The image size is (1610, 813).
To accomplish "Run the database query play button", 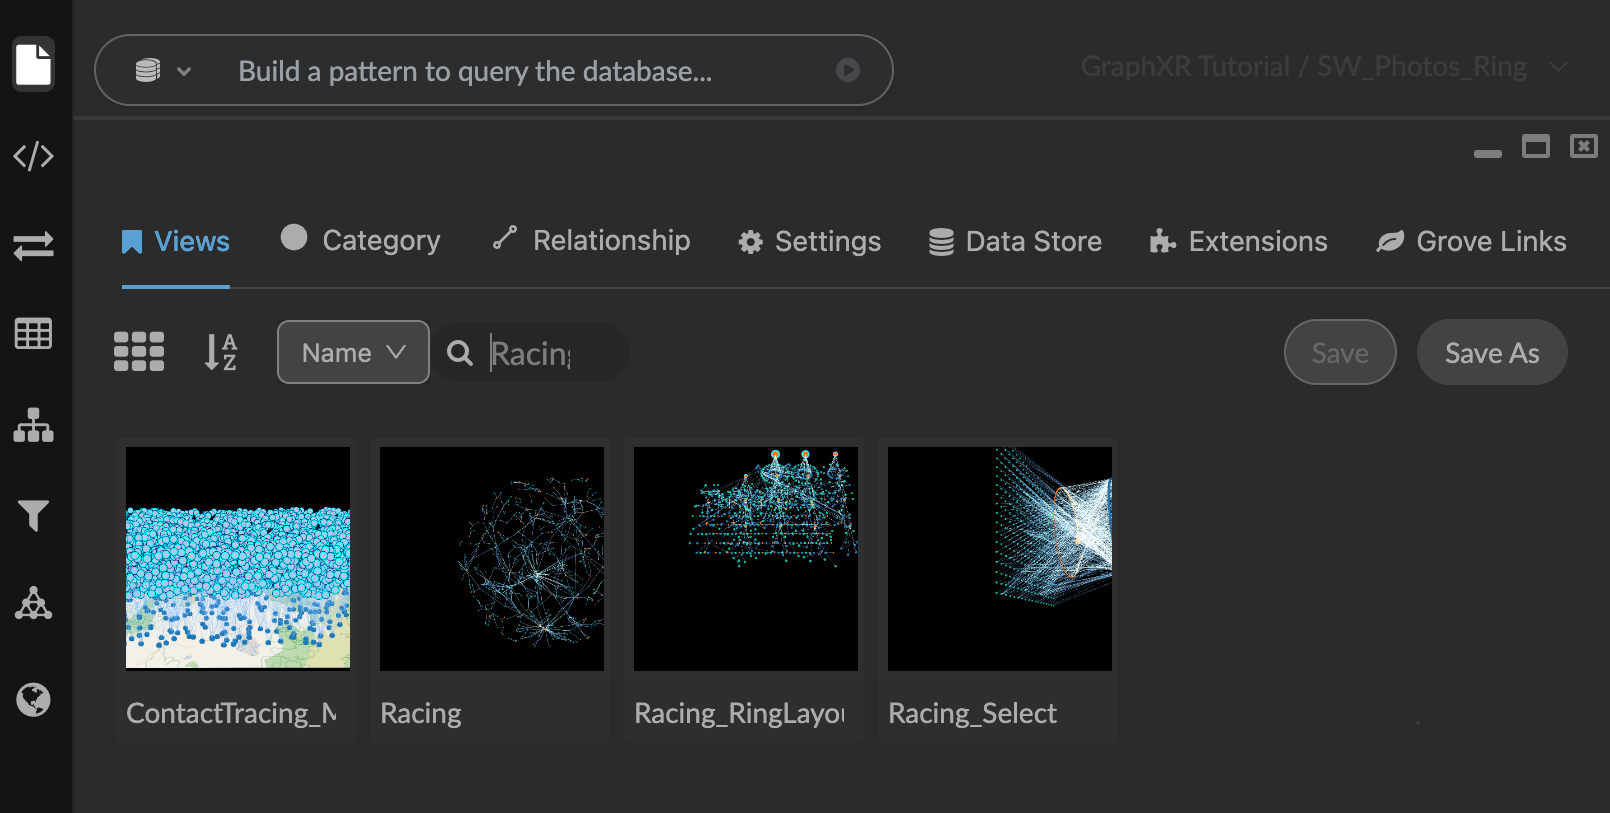I will pyautogui.click(x=847, y=70).
